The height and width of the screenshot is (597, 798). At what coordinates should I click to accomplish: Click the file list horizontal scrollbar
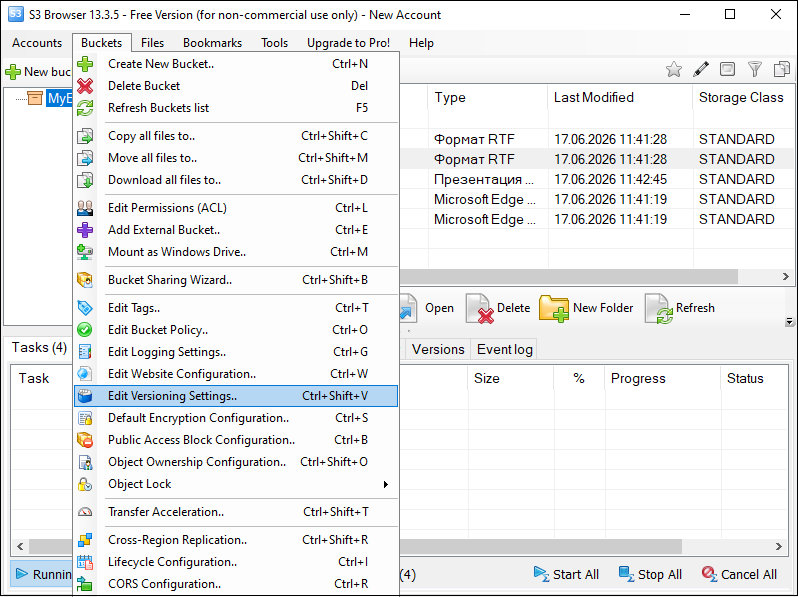tap(568, 277)
